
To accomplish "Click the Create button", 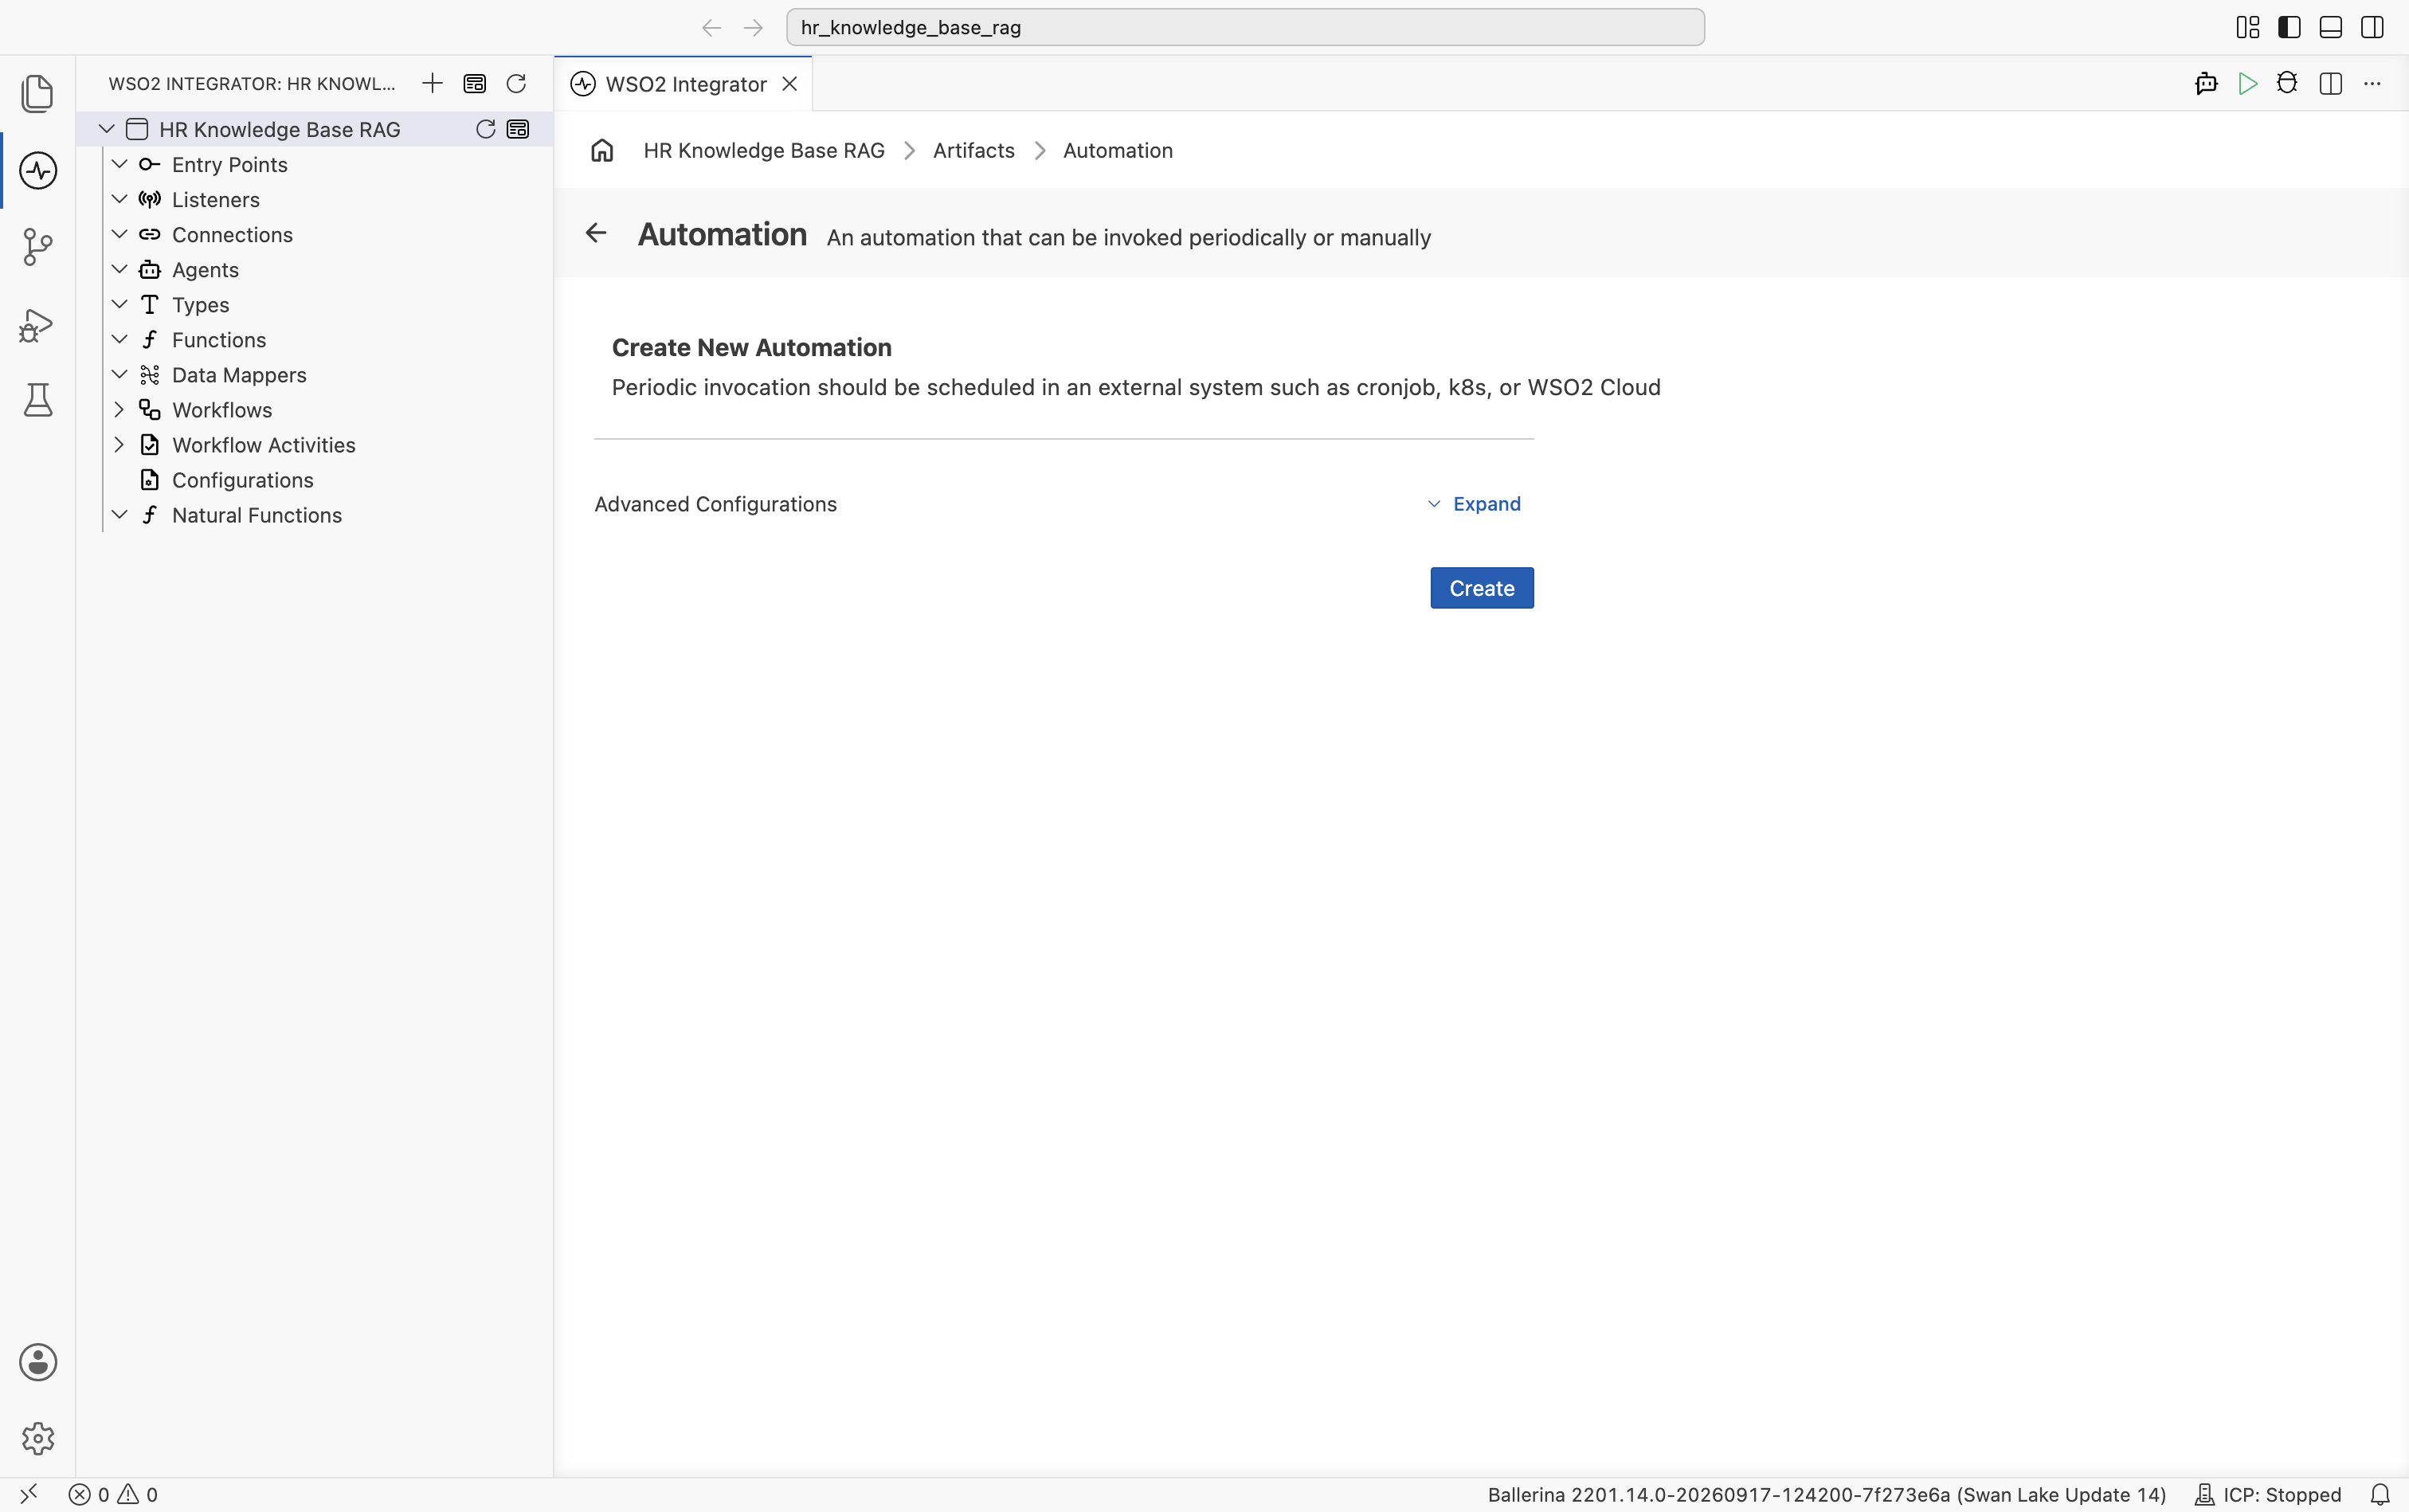I will pos(1481,588).
